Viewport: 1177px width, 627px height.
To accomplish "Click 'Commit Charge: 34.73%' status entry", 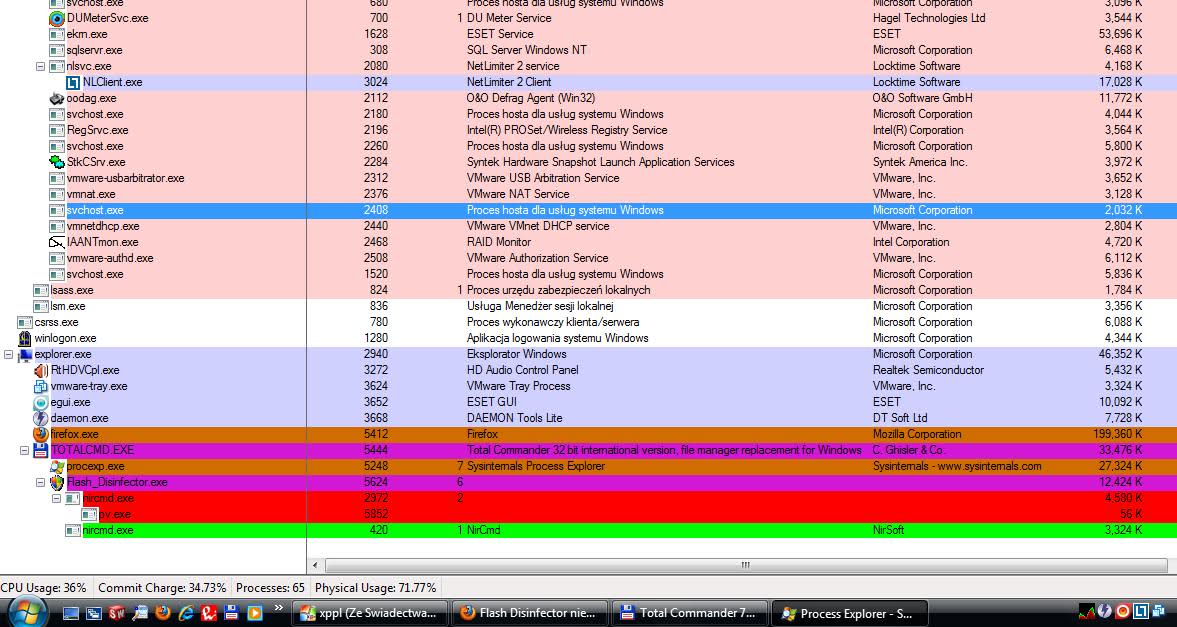I will [162, 588].
